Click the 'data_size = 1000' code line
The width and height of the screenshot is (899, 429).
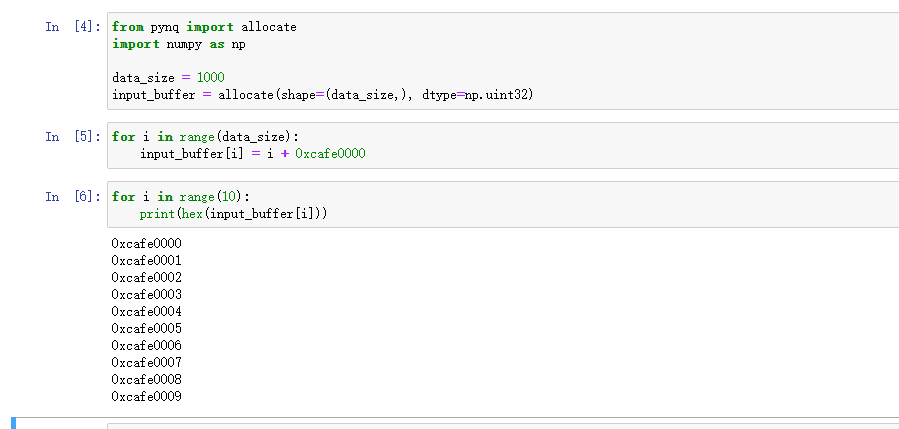click(x=168, y=78)
